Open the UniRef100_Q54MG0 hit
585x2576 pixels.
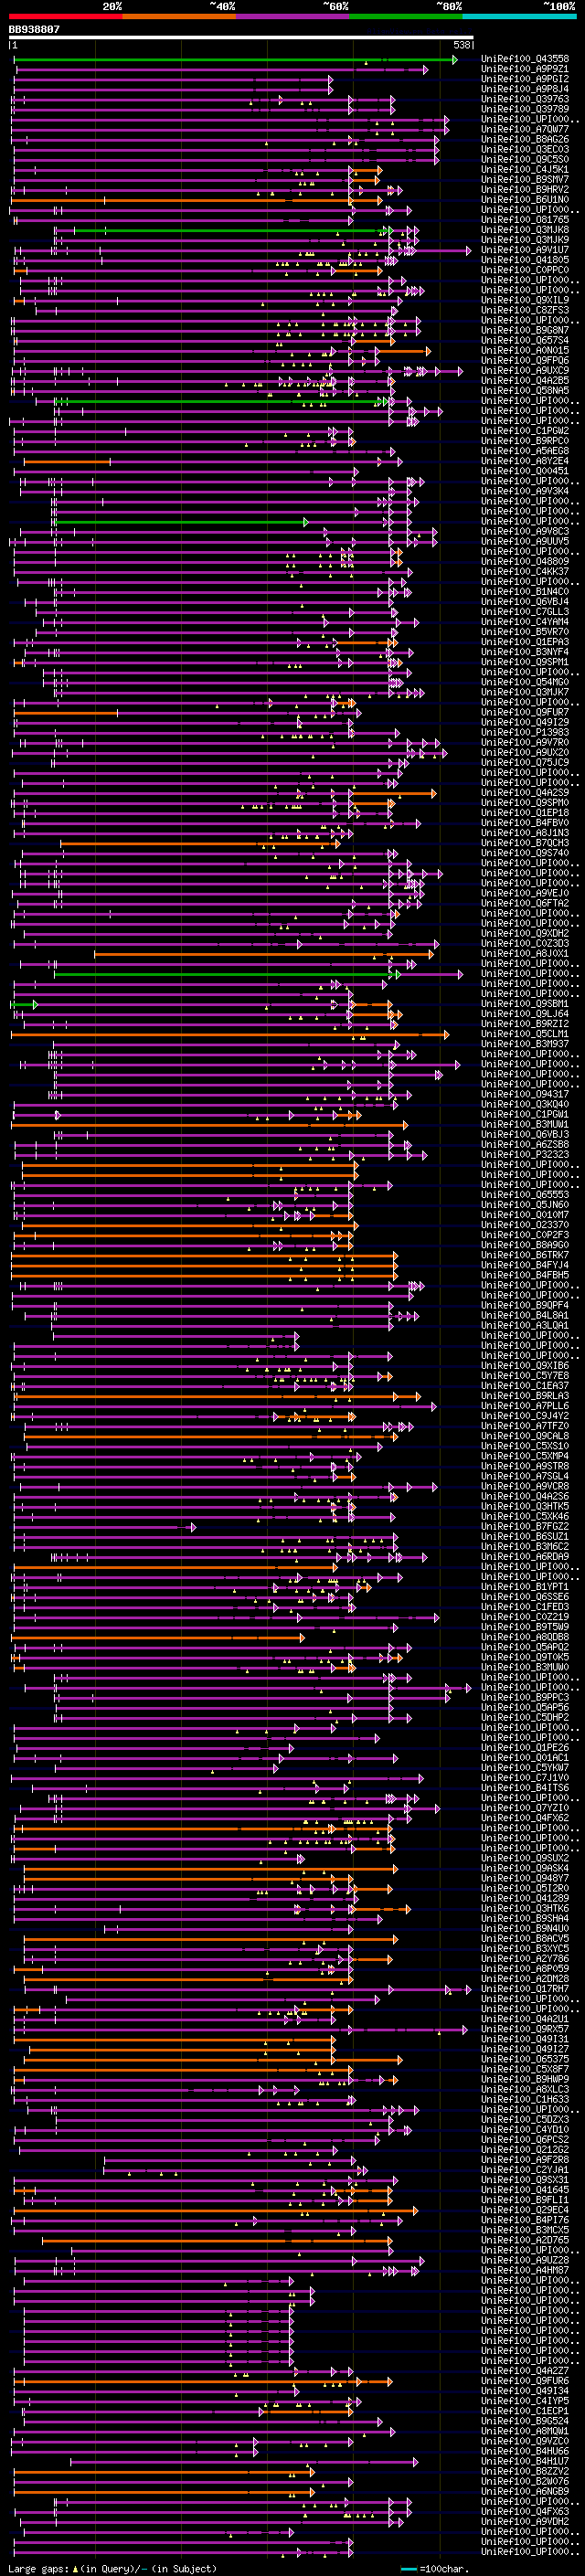coord(525,682)
